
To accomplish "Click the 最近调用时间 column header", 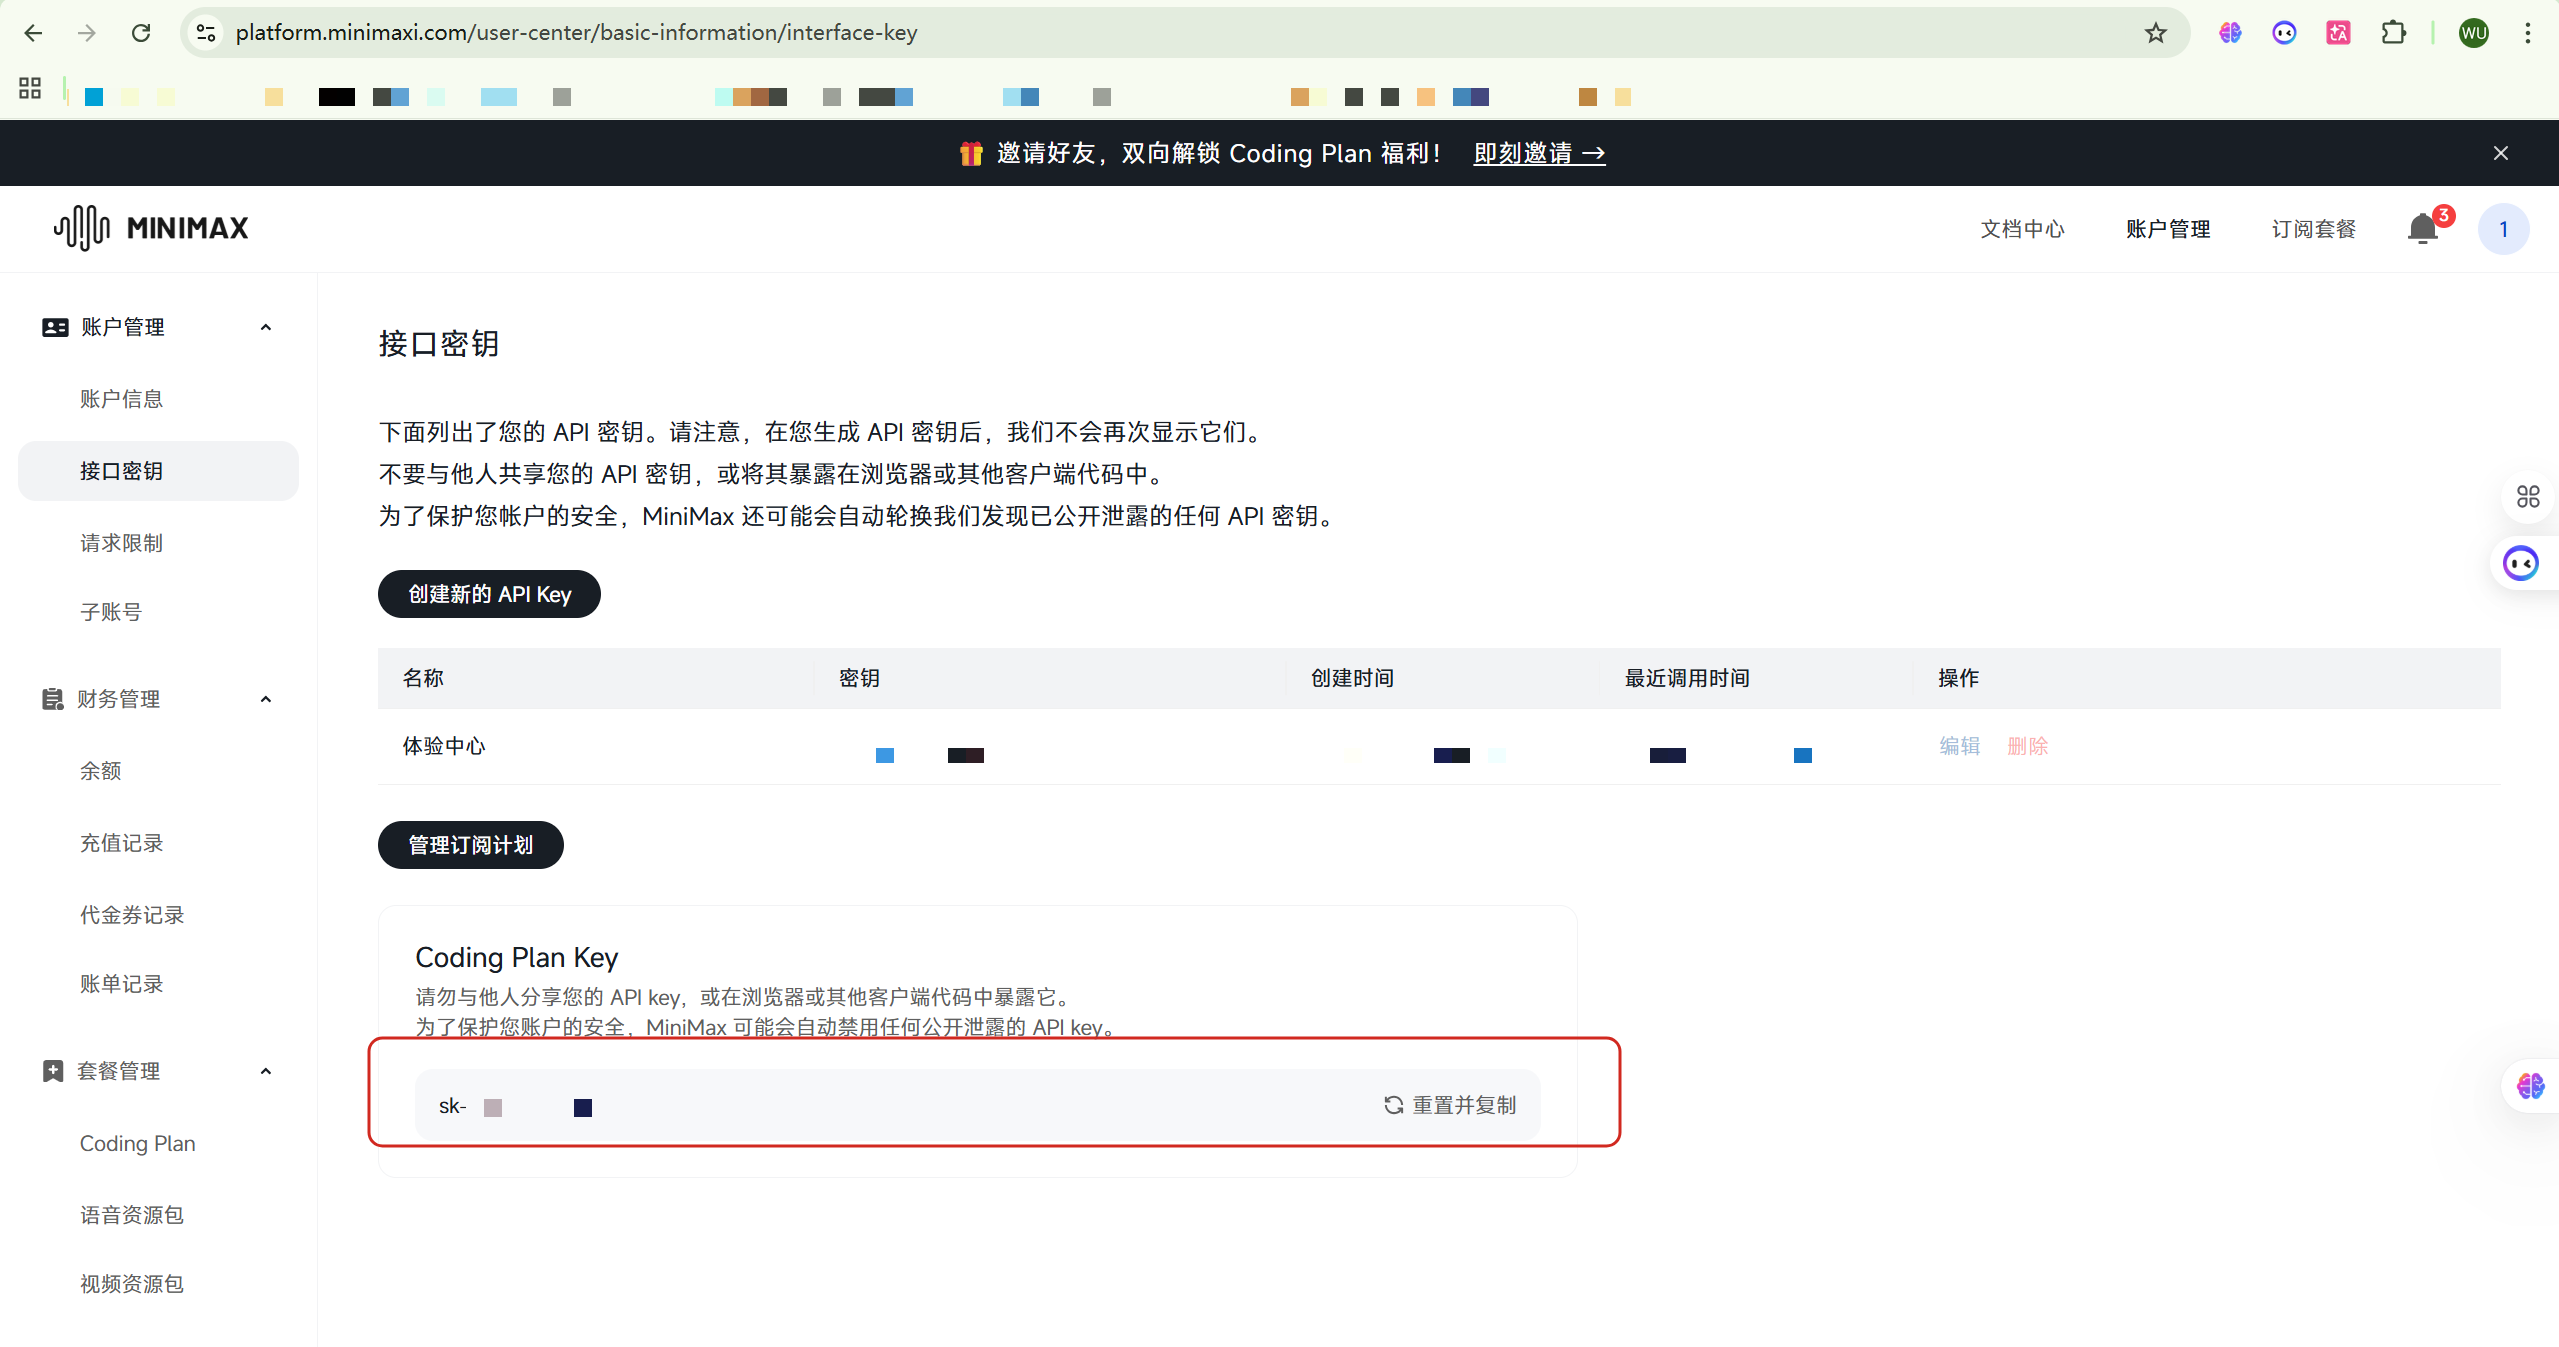I will point(1687,678).
